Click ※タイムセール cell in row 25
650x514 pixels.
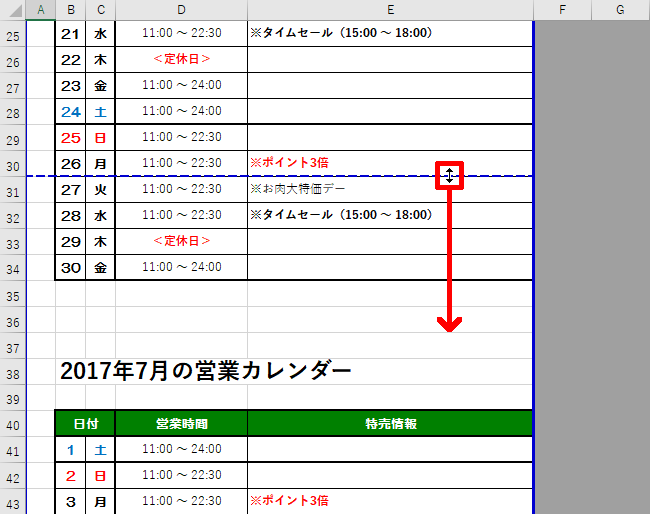pos(390,34)
